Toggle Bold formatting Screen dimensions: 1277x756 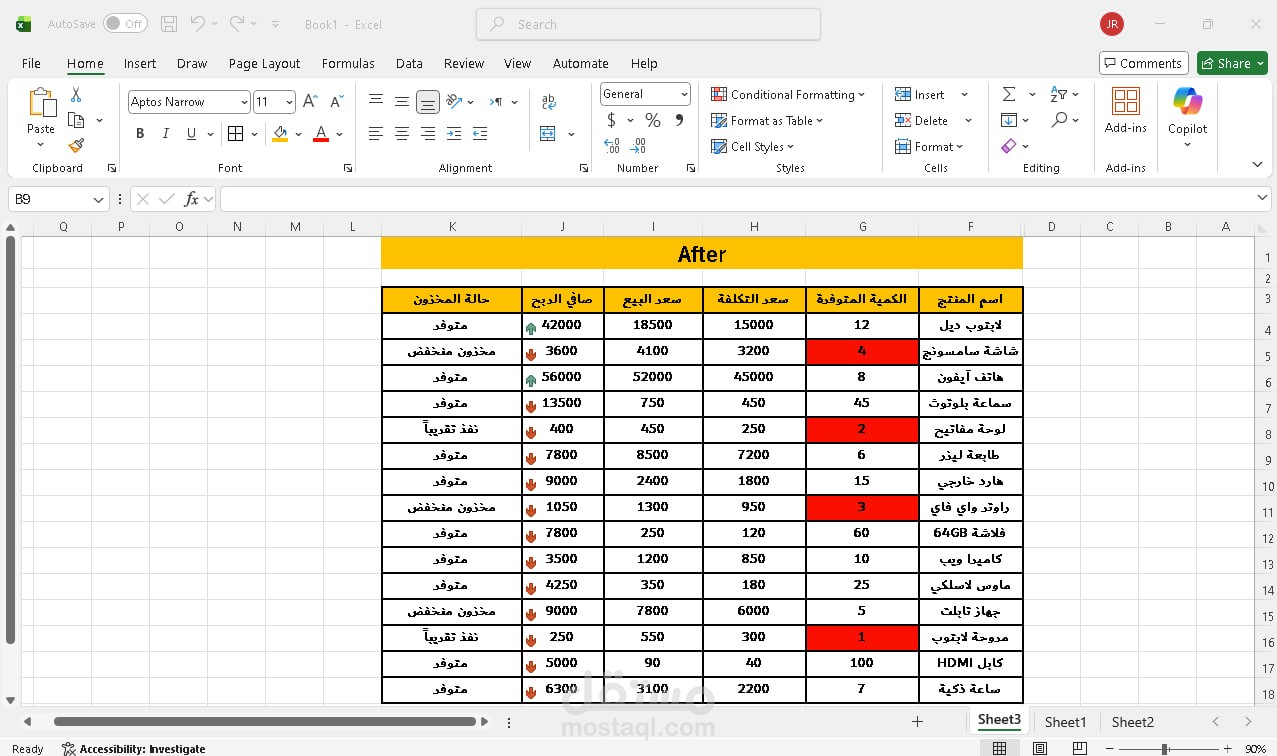click(140, 134)
